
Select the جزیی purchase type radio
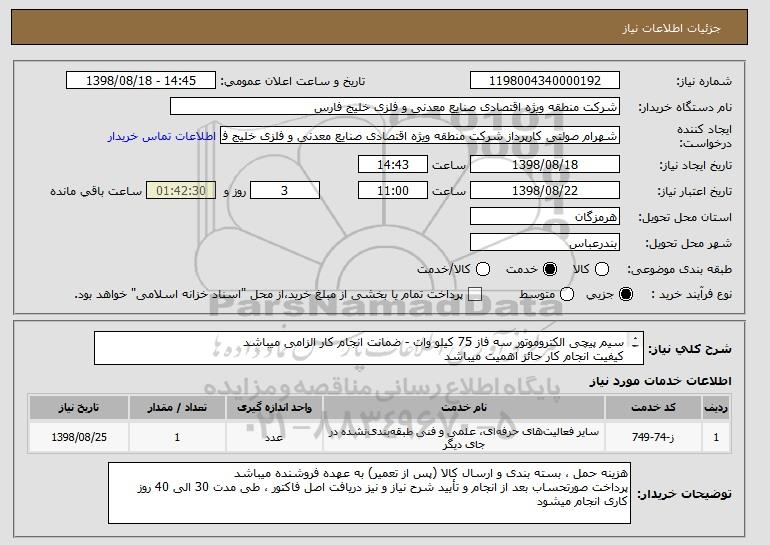coord(626,295)
